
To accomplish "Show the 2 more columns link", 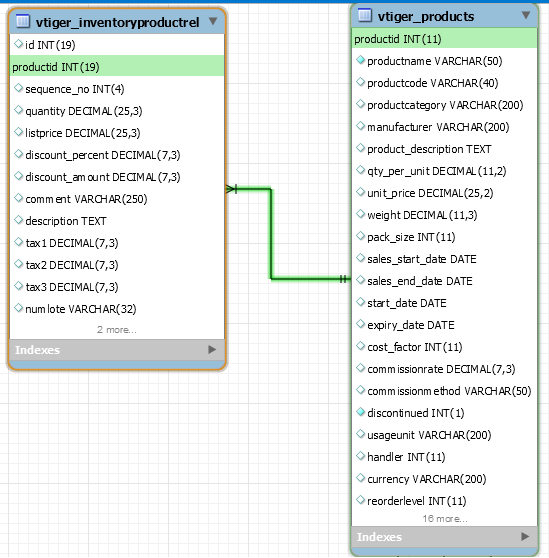I will tap(117, 330).
